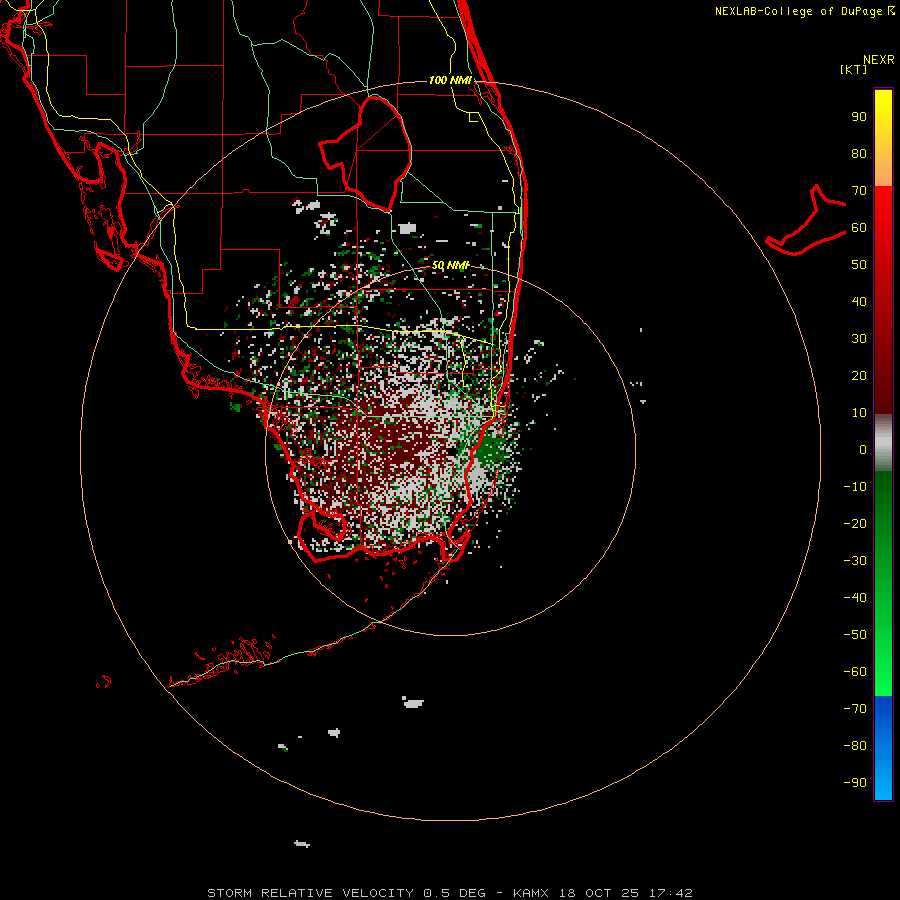Click the -10 value on the velocity scale

click(855, 487)
